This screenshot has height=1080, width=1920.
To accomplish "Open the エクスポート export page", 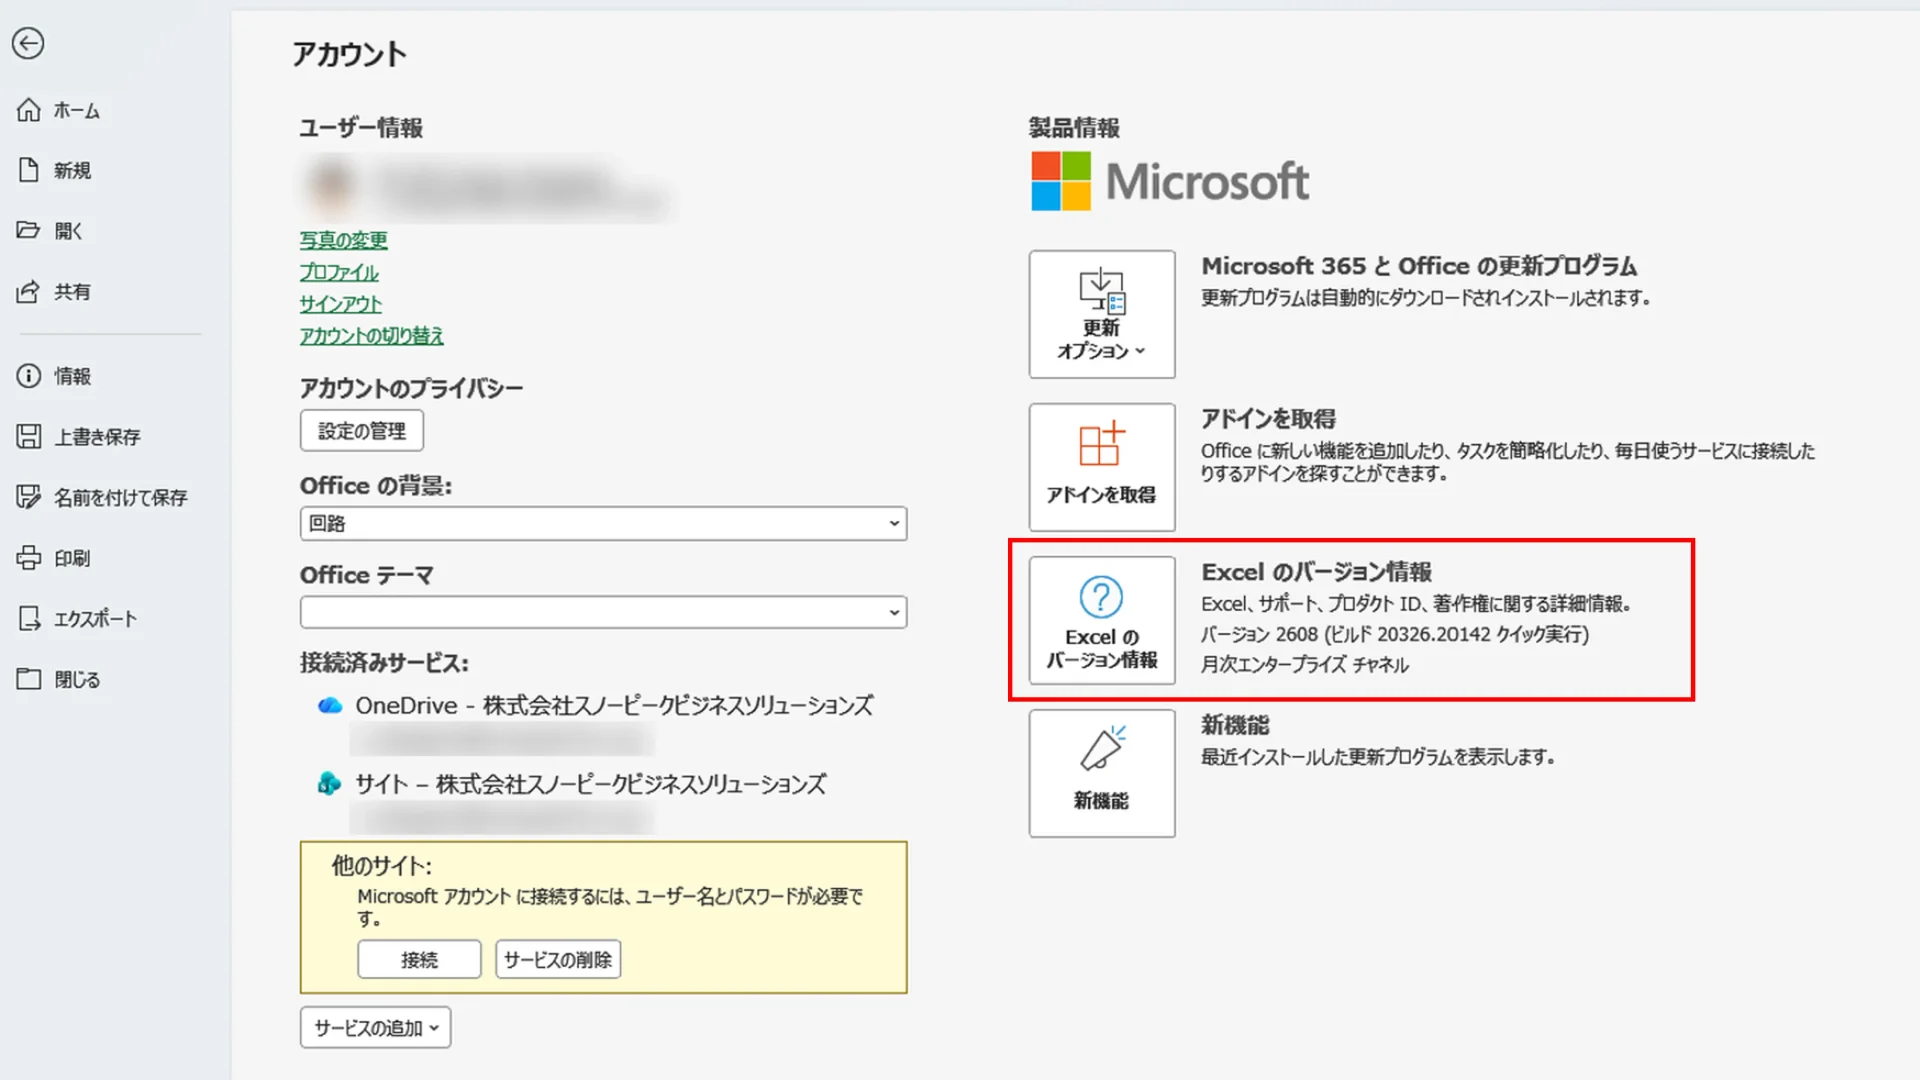I will click(77, 619).
